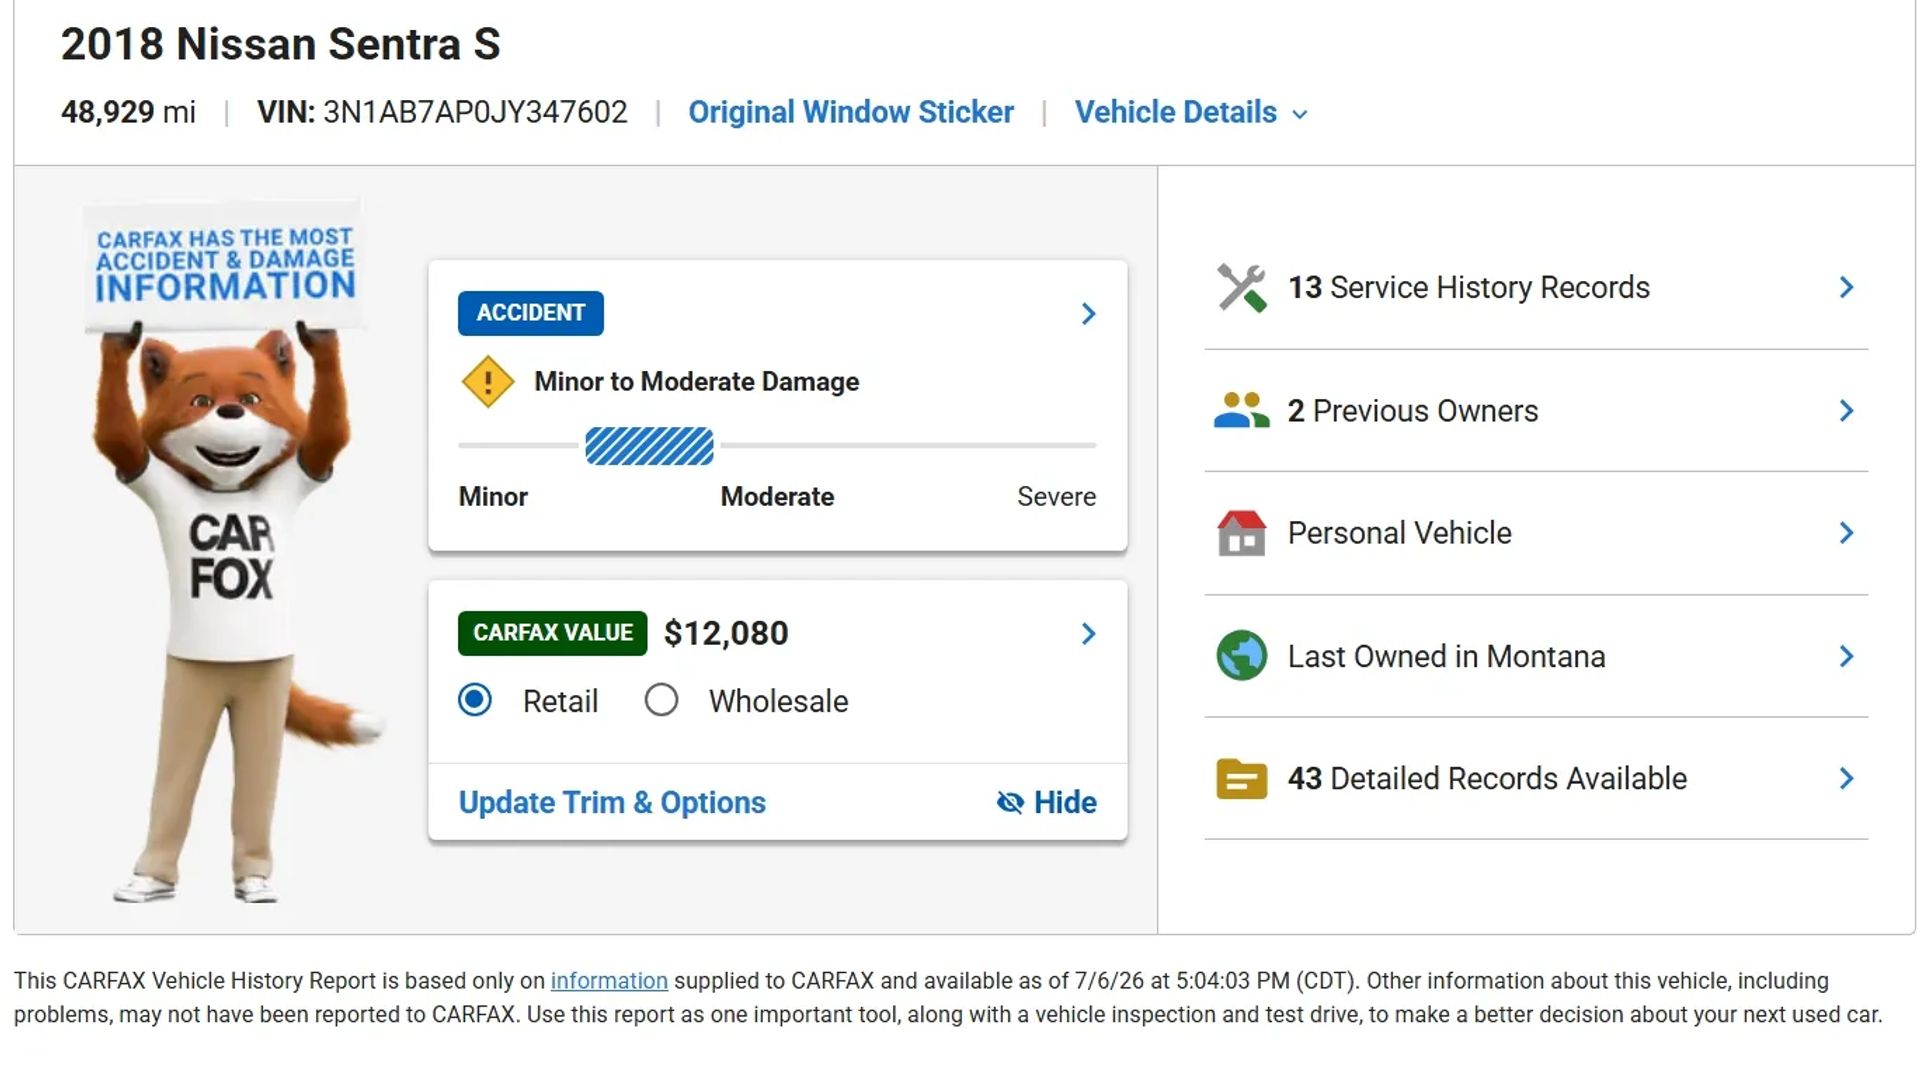Screen dimensions: 1920x1067
Task: Expand 2 Previous Owners chevron
Action: tap(1846, 411)
